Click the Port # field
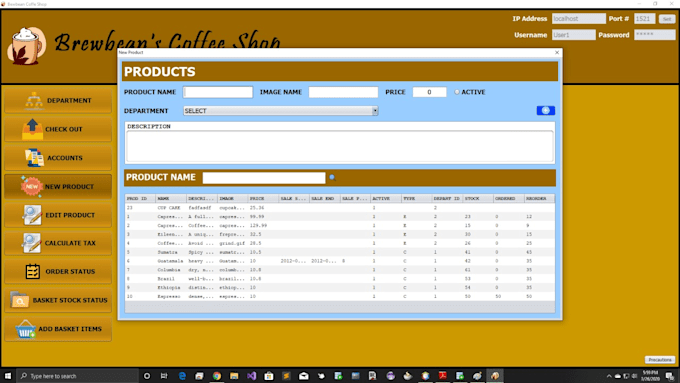Viewport: 680px width, 383px height. pyautogui.click(x=644, y=19)
